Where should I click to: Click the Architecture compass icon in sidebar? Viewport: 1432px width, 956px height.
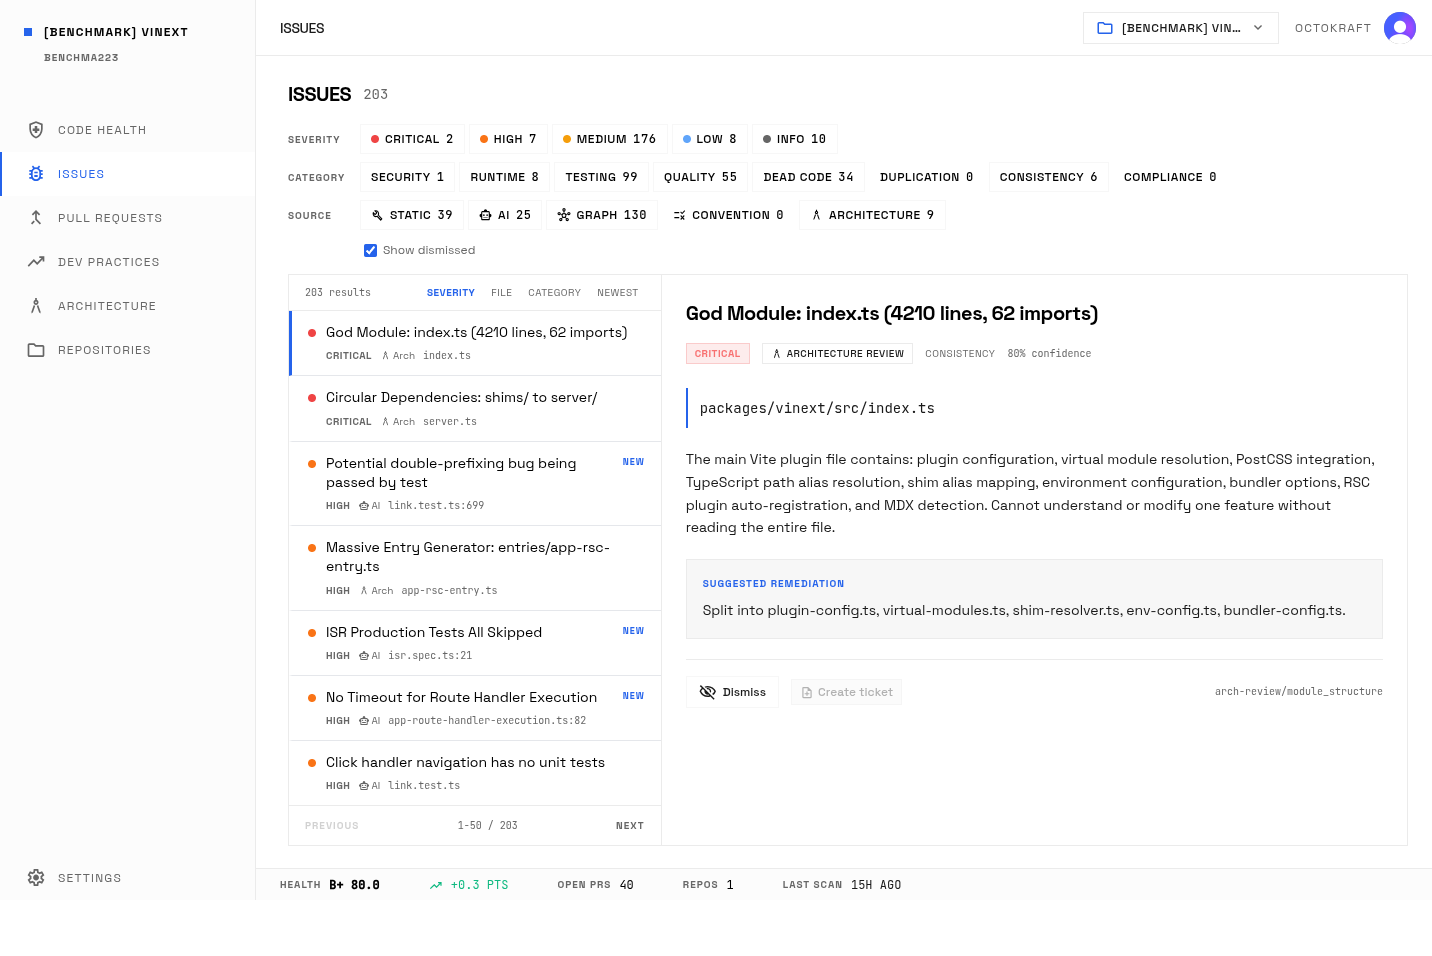pyautogui.click(x=36, y=306)
